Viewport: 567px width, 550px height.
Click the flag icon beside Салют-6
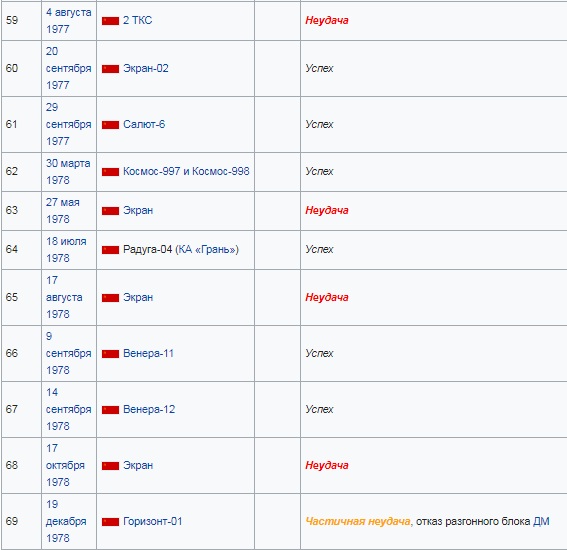click(x=110, y=125)
